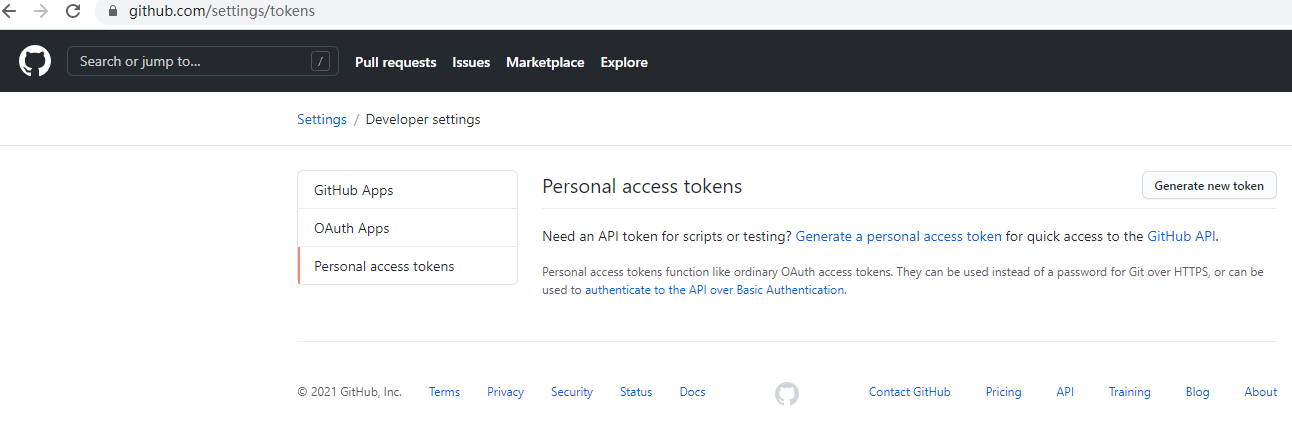Open Blog footer link
Viewport: 1292px width, 424px height.
tap(1198, 392)
